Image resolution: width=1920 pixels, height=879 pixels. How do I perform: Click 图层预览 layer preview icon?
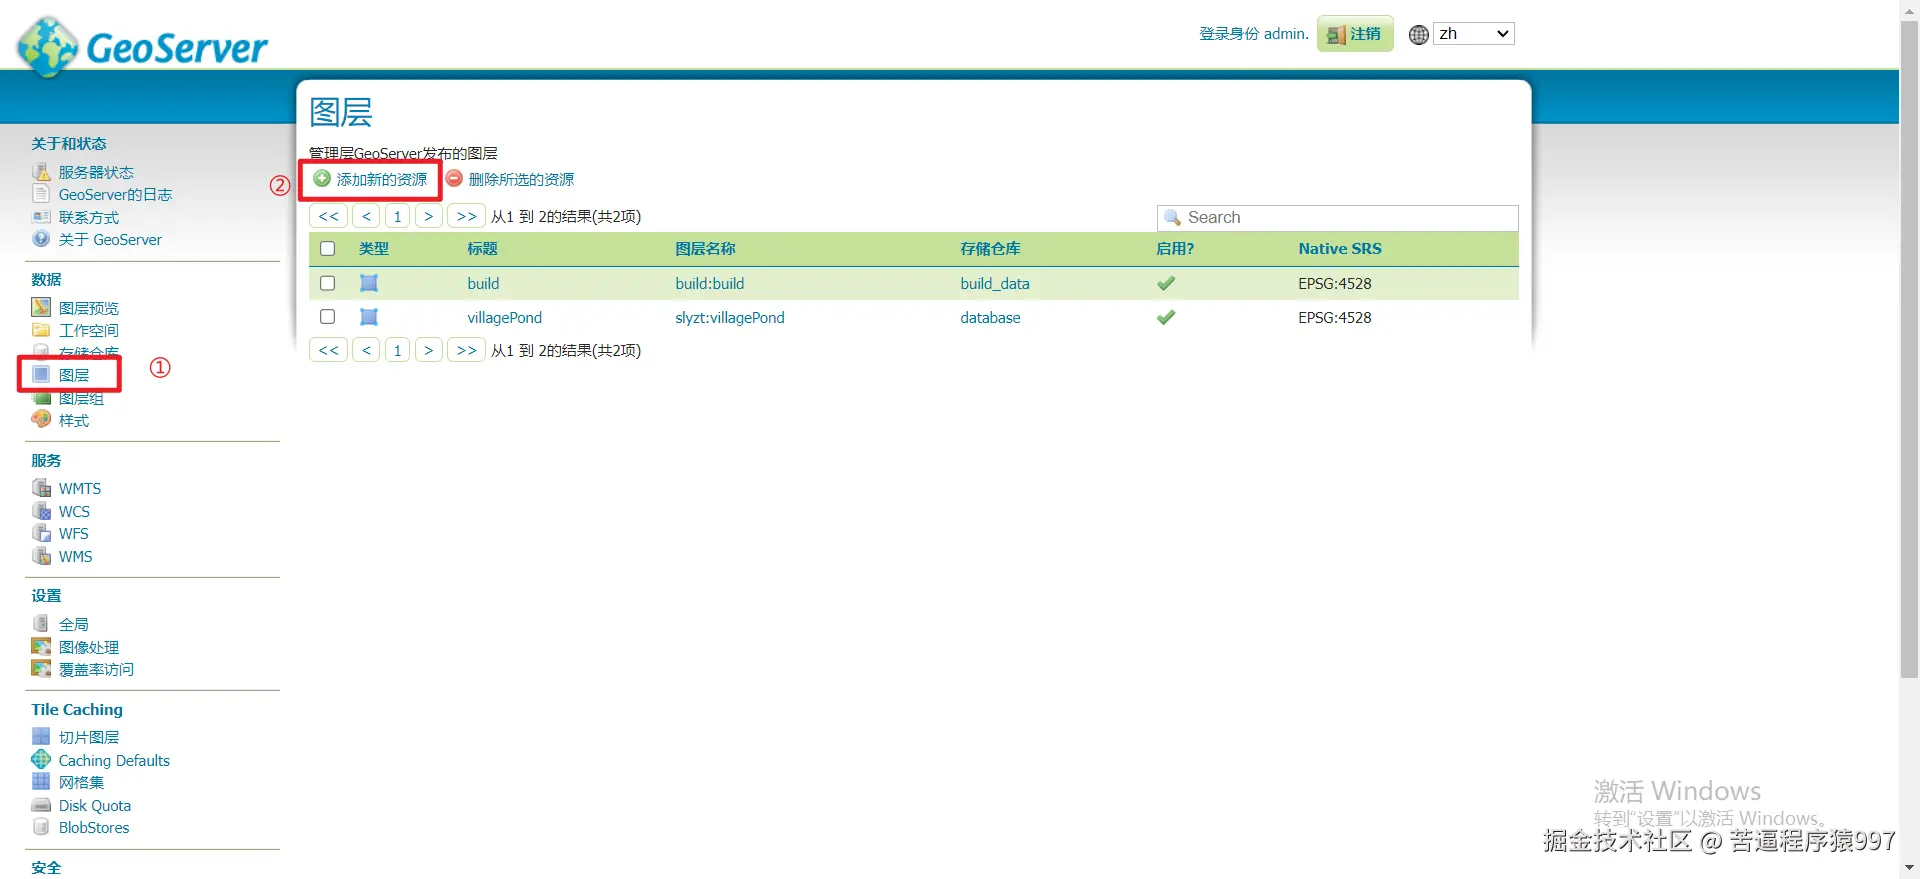[41, 307]
